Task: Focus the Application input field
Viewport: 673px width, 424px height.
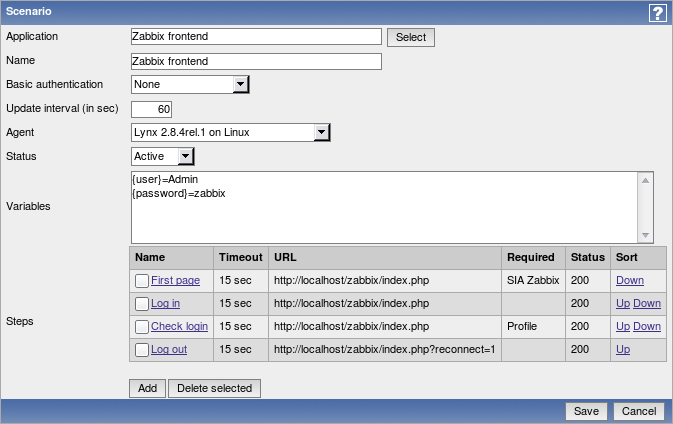Action: point(256,36)
